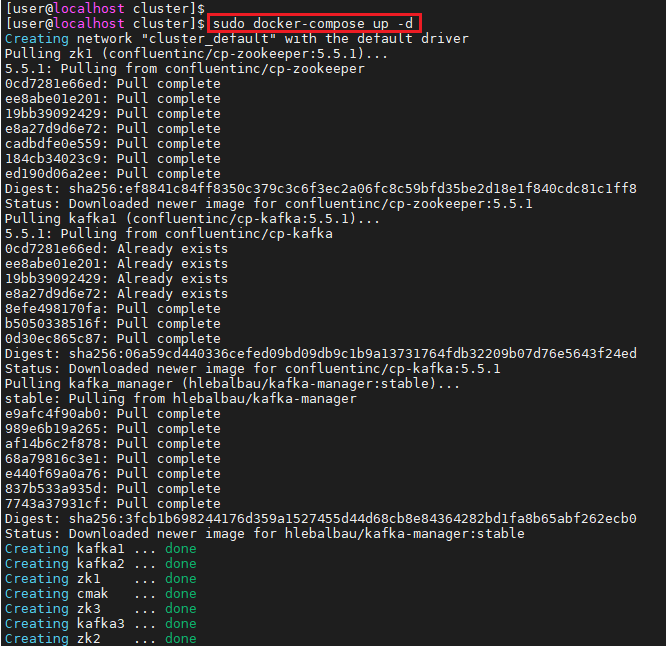Click the 'Creating zk2 ... done' line
Image resolution: width=666 pixels, height=646 pixels.
tap(101, 639)
